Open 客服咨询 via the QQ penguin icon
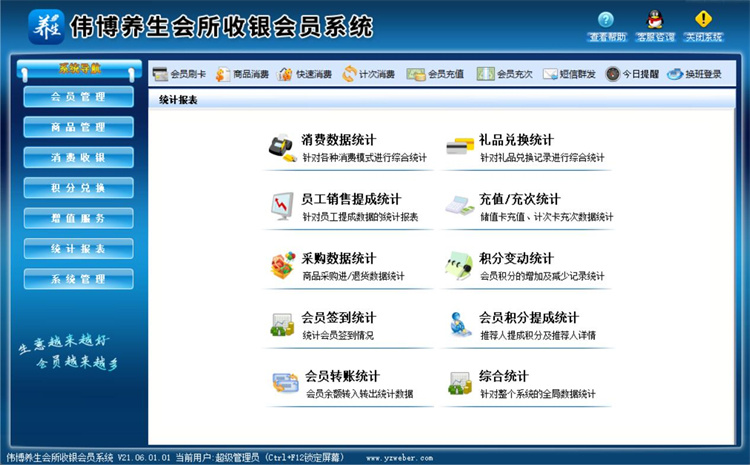 pos(654,19)
